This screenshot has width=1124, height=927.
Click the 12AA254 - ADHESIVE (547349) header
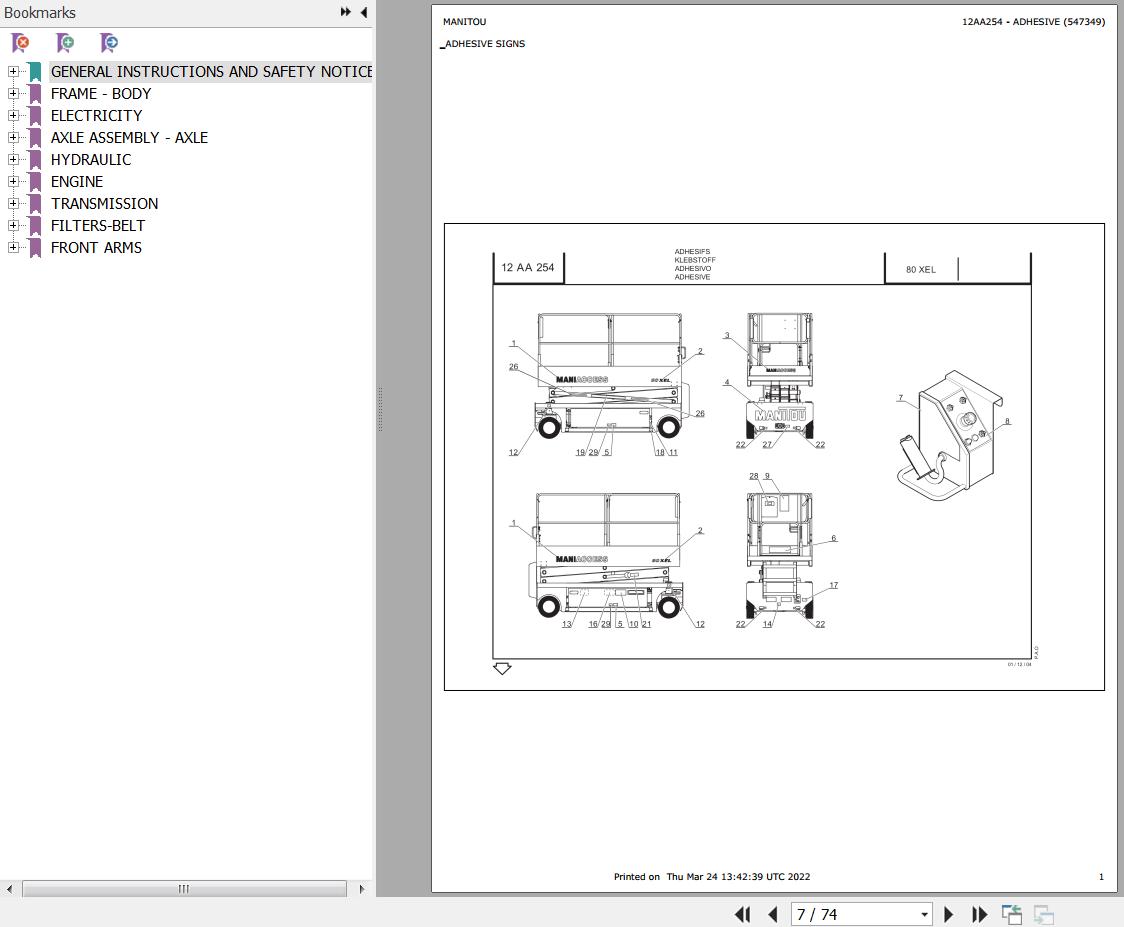click(1033, 22)
